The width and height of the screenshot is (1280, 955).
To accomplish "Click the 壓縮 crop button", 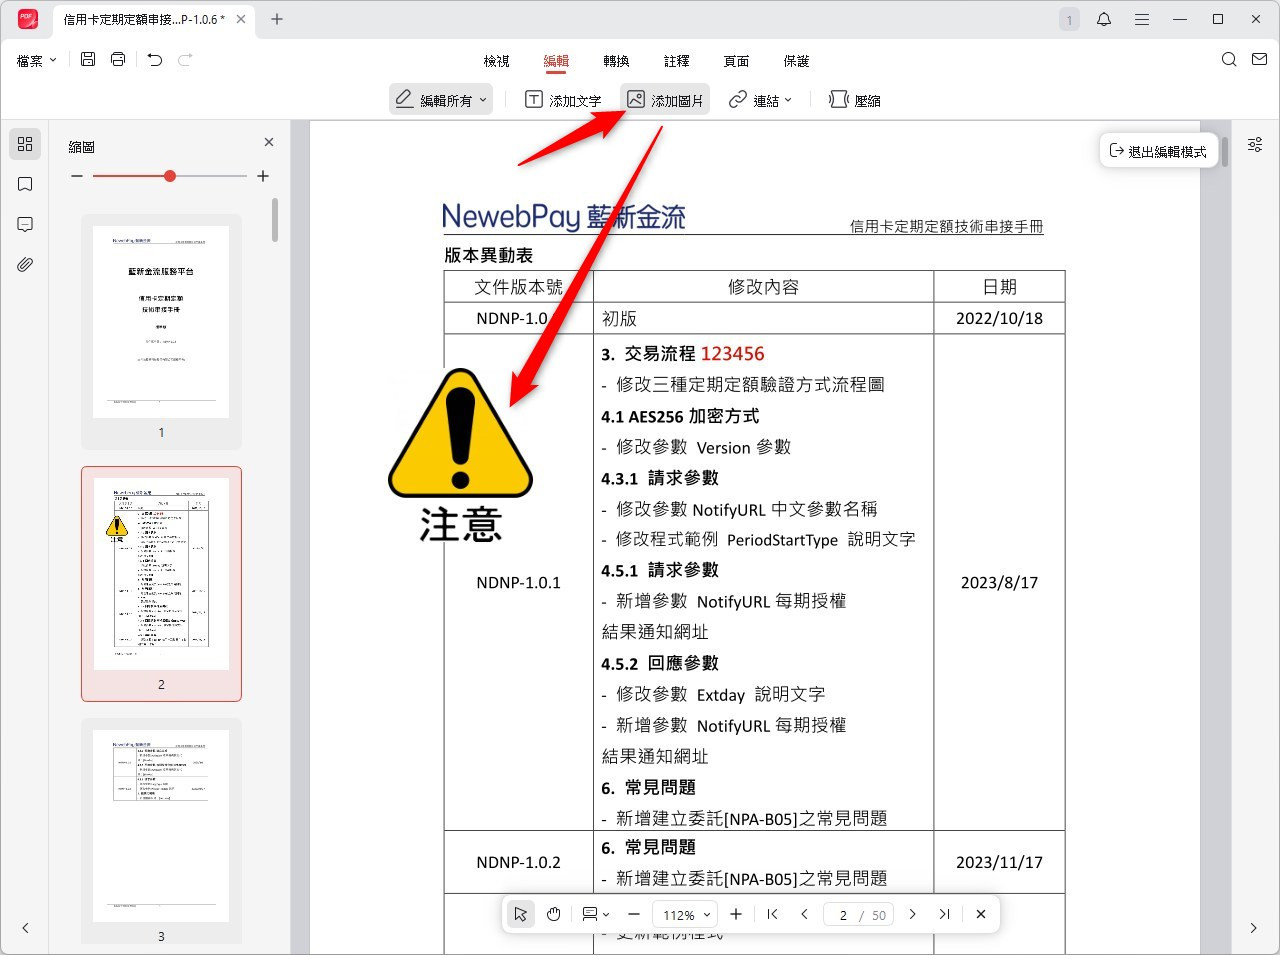I will [855, 100].
